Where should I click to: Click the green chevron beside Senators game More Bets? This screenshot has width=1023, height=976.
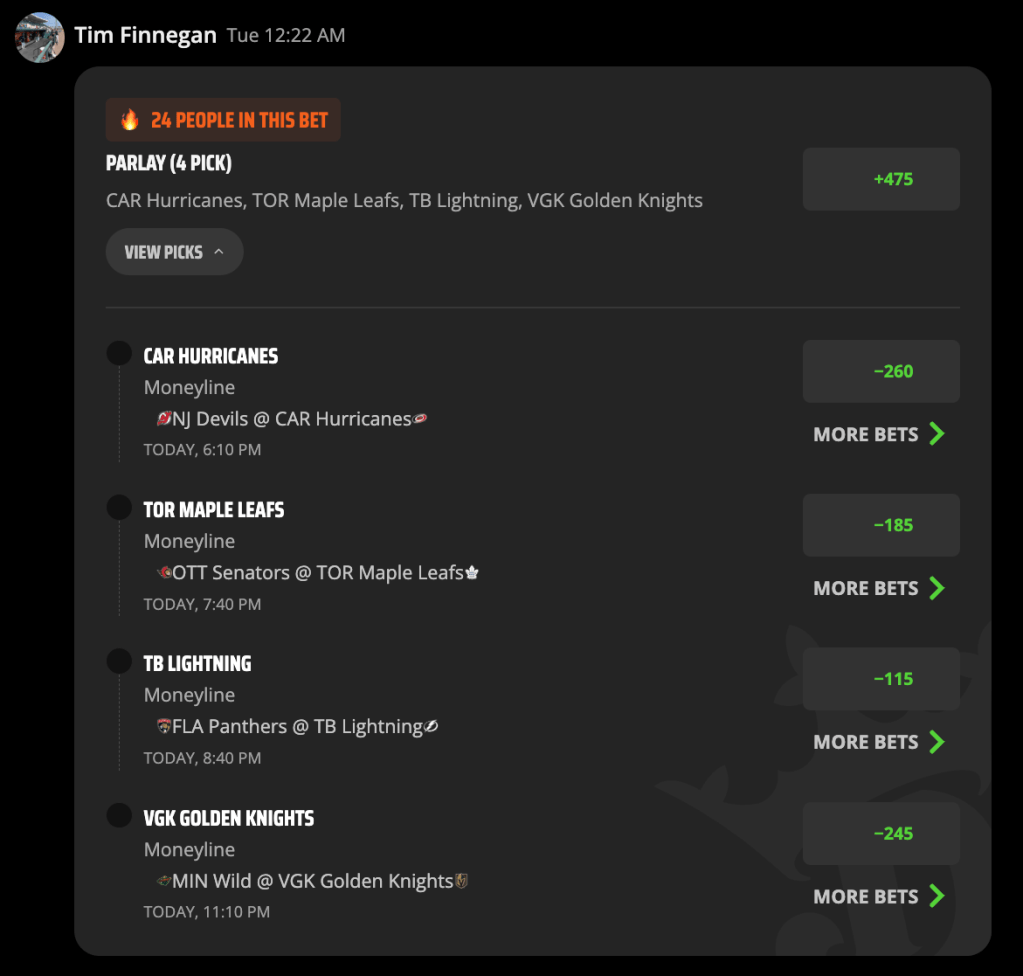937,588
